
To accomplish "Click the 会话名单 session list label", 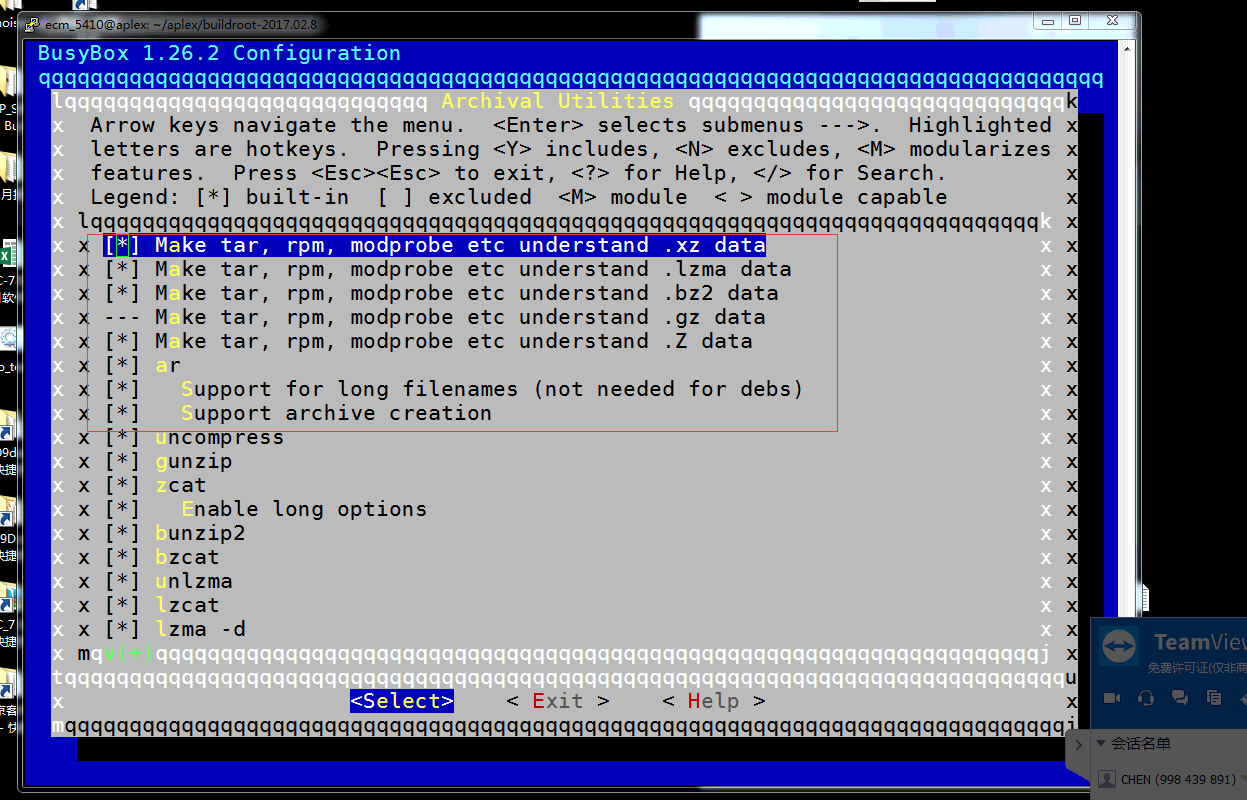I will pyautogui.click(x=1141, y=743).
